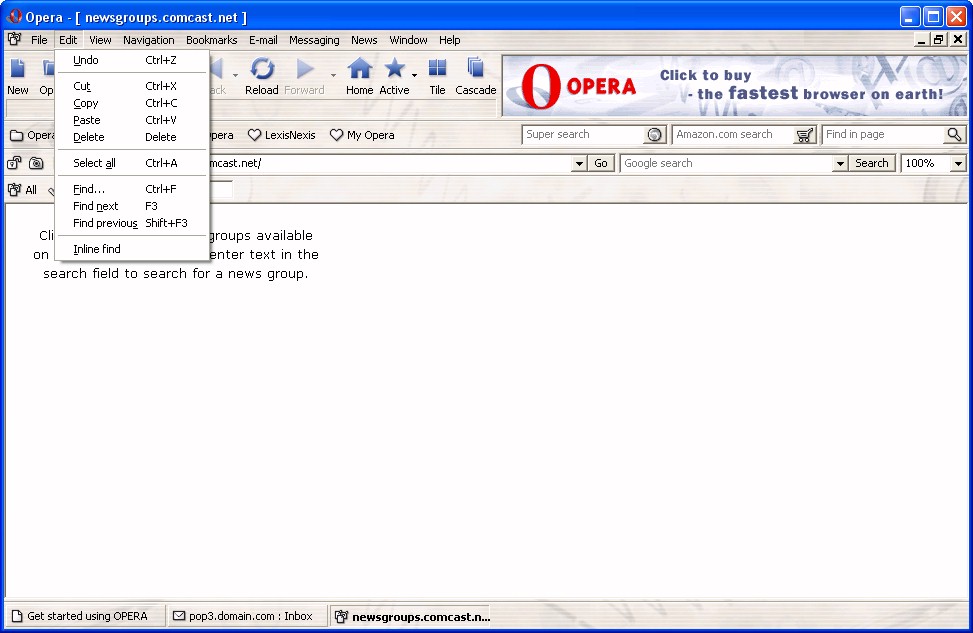Tile windows using the Tile icon
Image resolution: width=973 pixels, height=633 pixels.
[x=437, y=70]
